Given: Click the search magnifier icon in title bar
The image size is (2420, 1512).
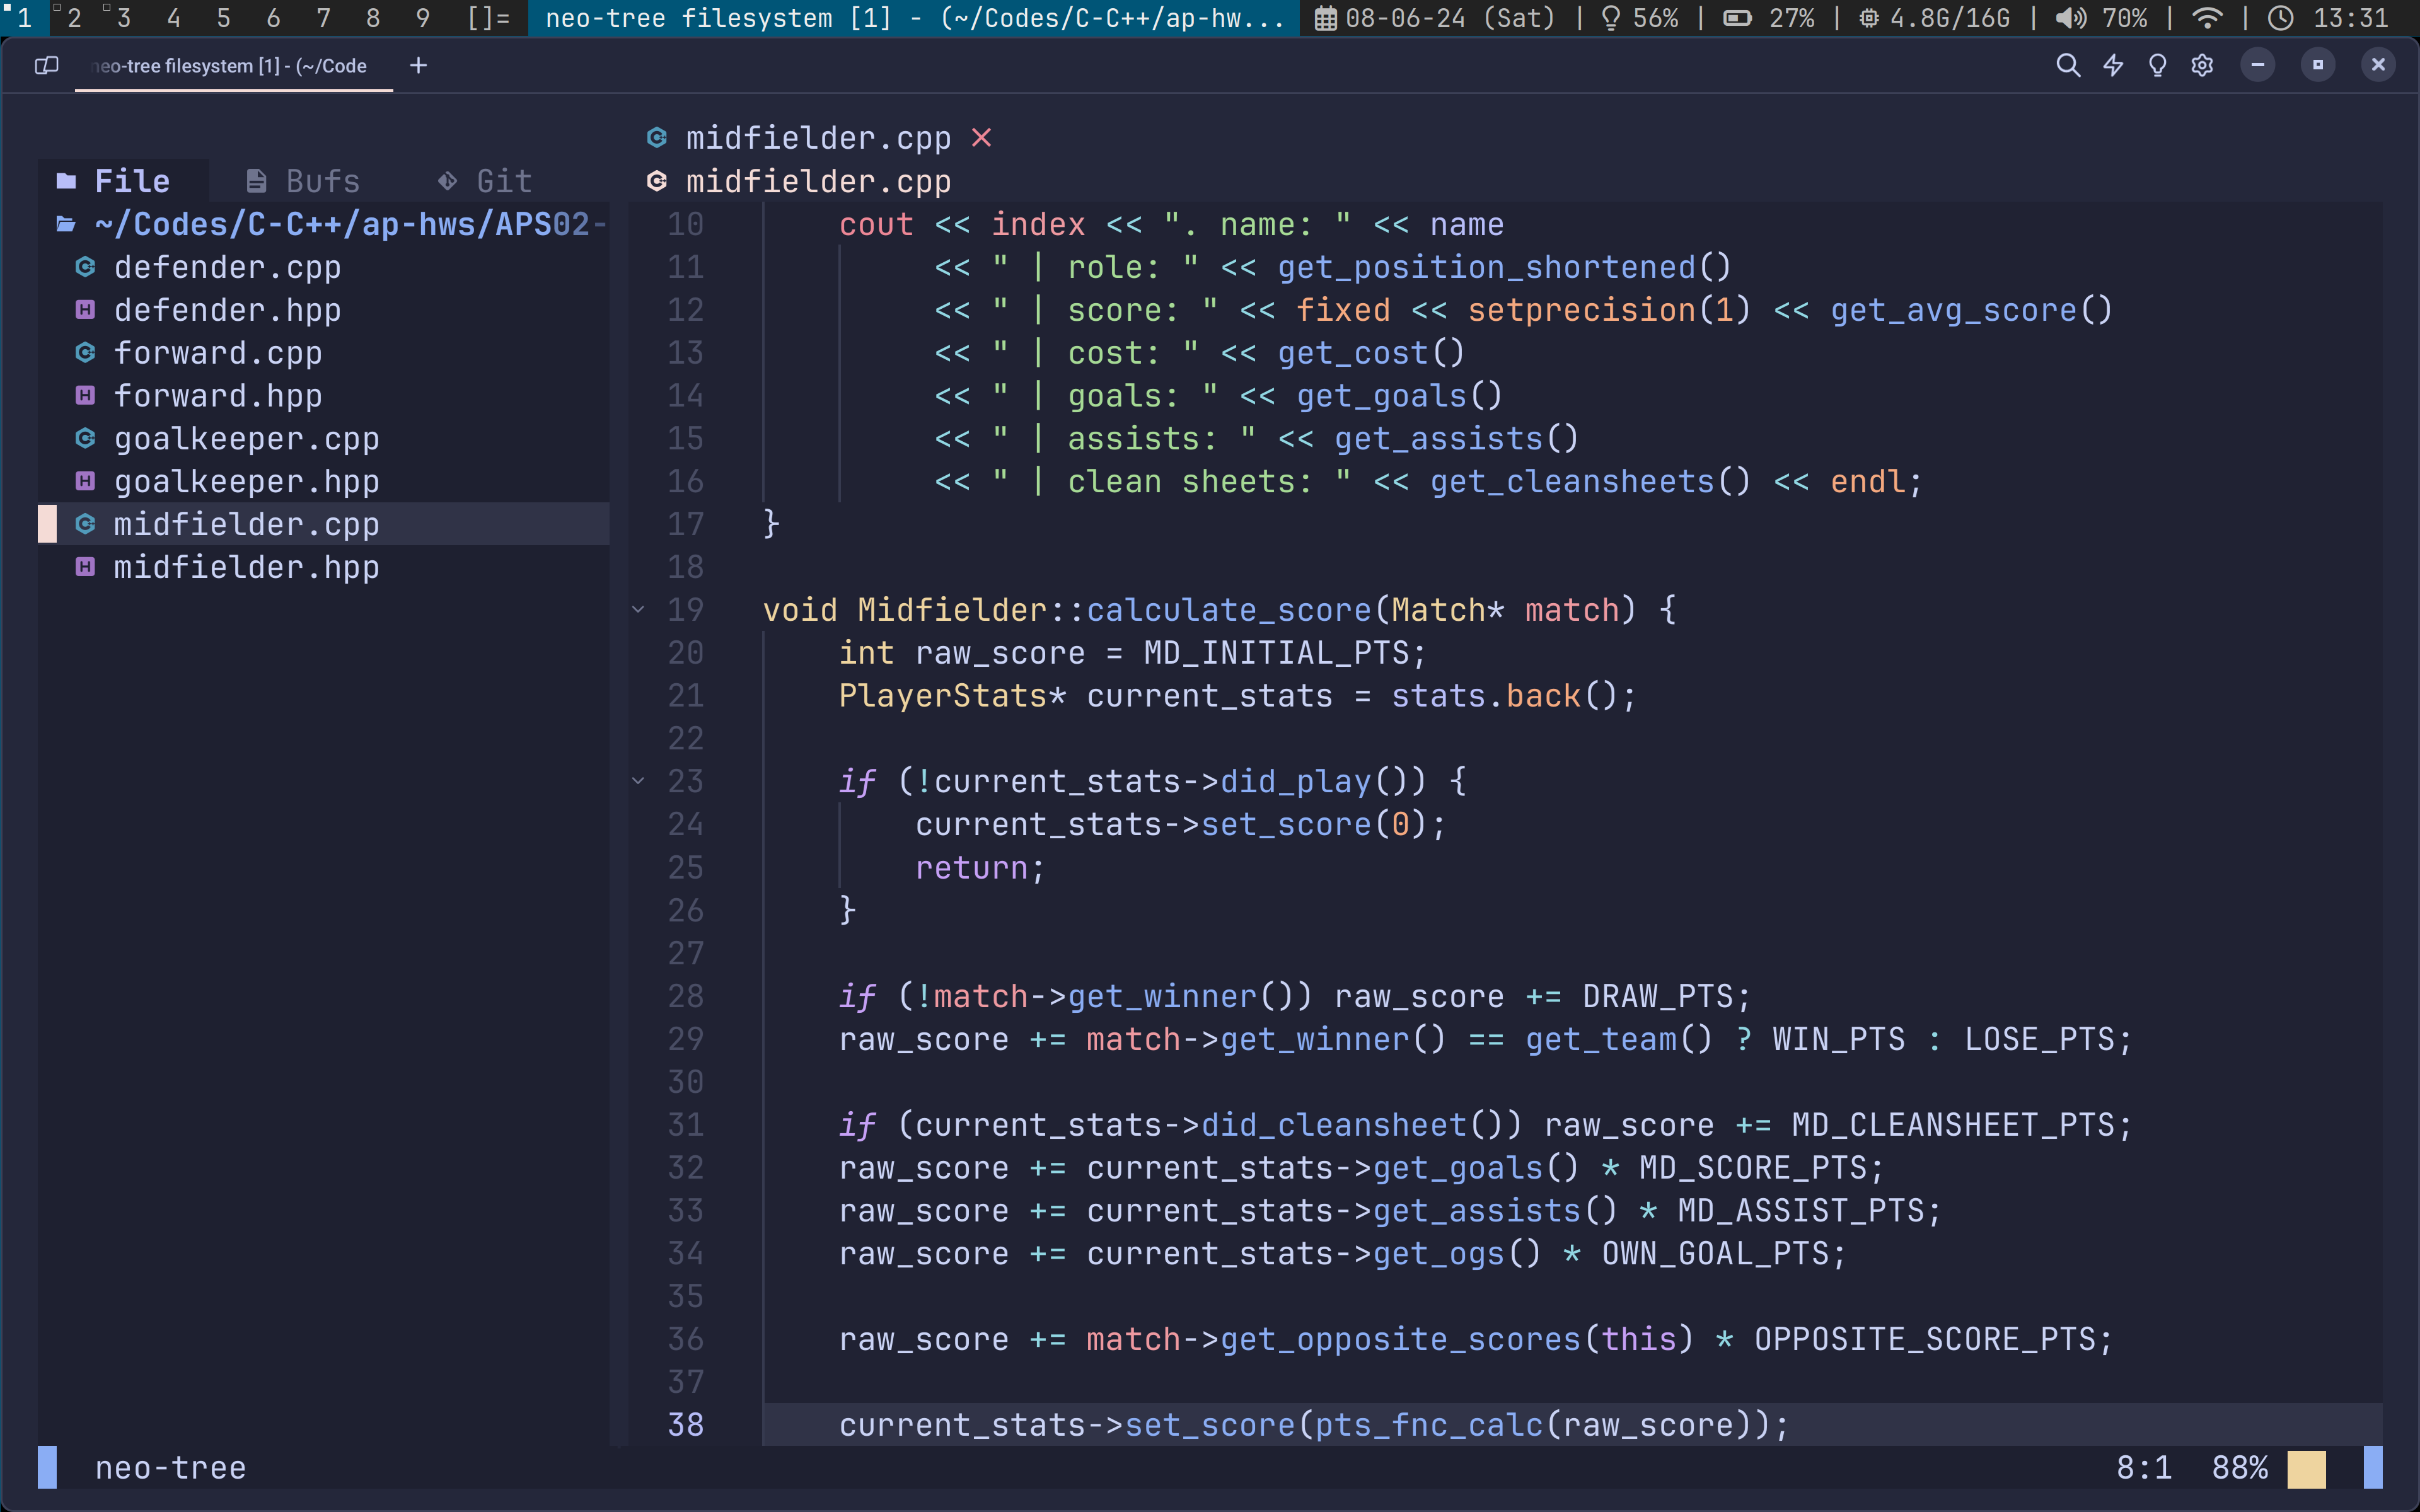Looking at the screenshot, I should click(x=2067, y=66).
